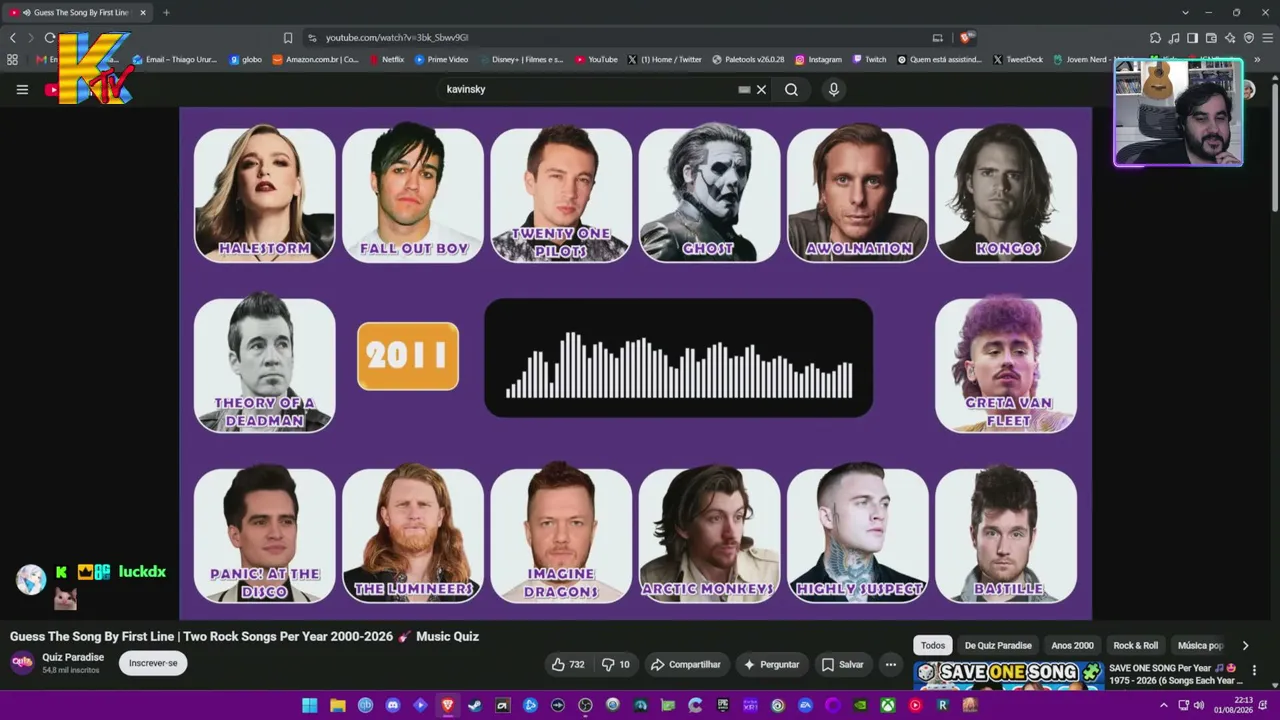Open the Paletools bookmark
This screenshot has height=720, width=1280.
click(x=748, y=60)
